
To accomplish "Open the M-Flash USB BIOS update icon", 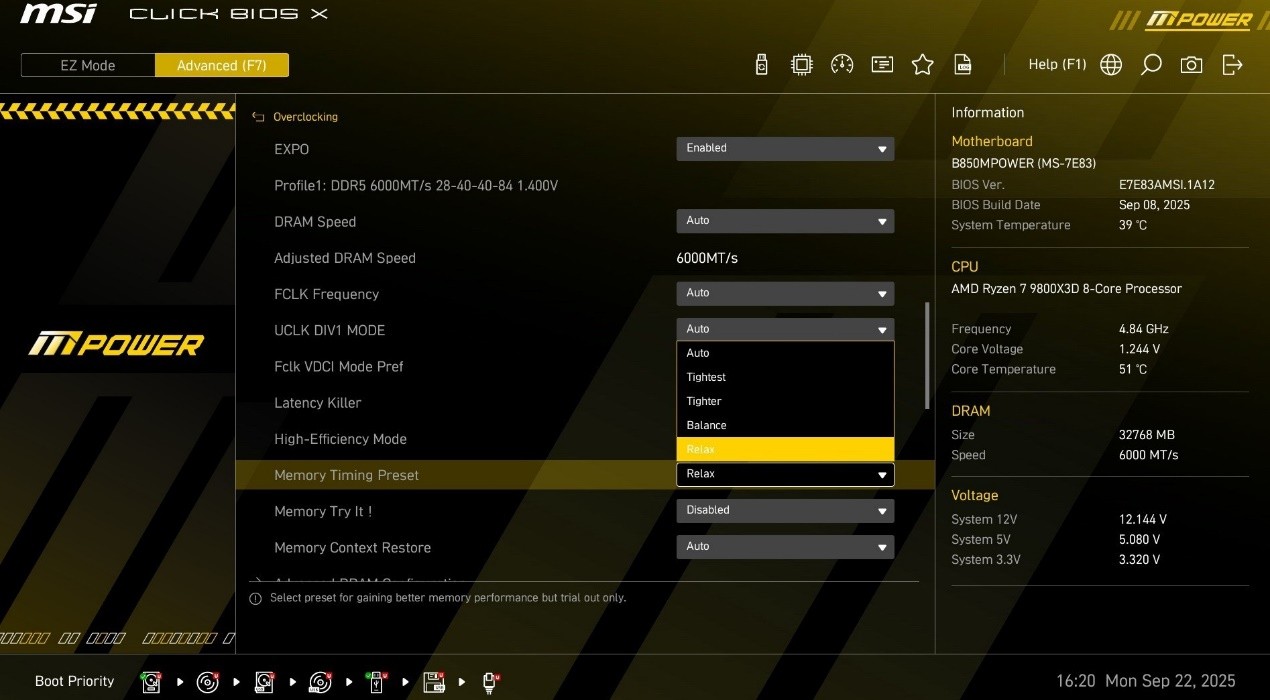I will 762,65.
